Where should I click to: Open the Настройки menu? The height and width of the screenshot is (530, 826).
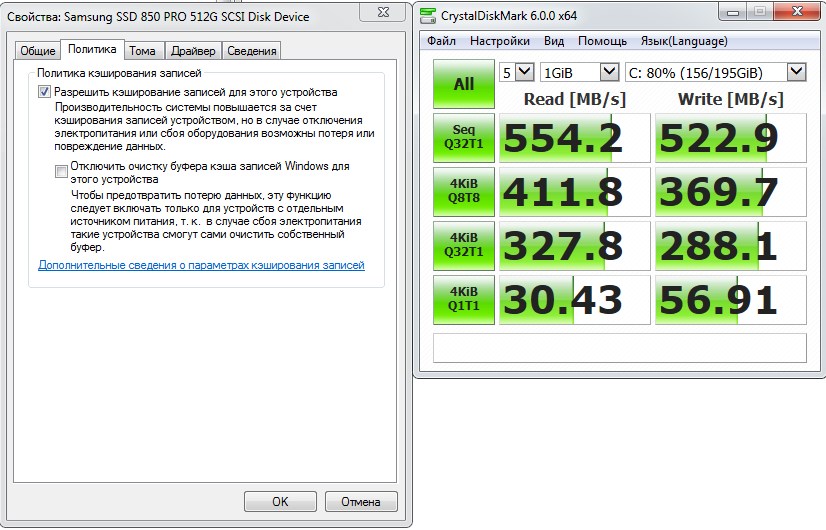coord(499,41)
